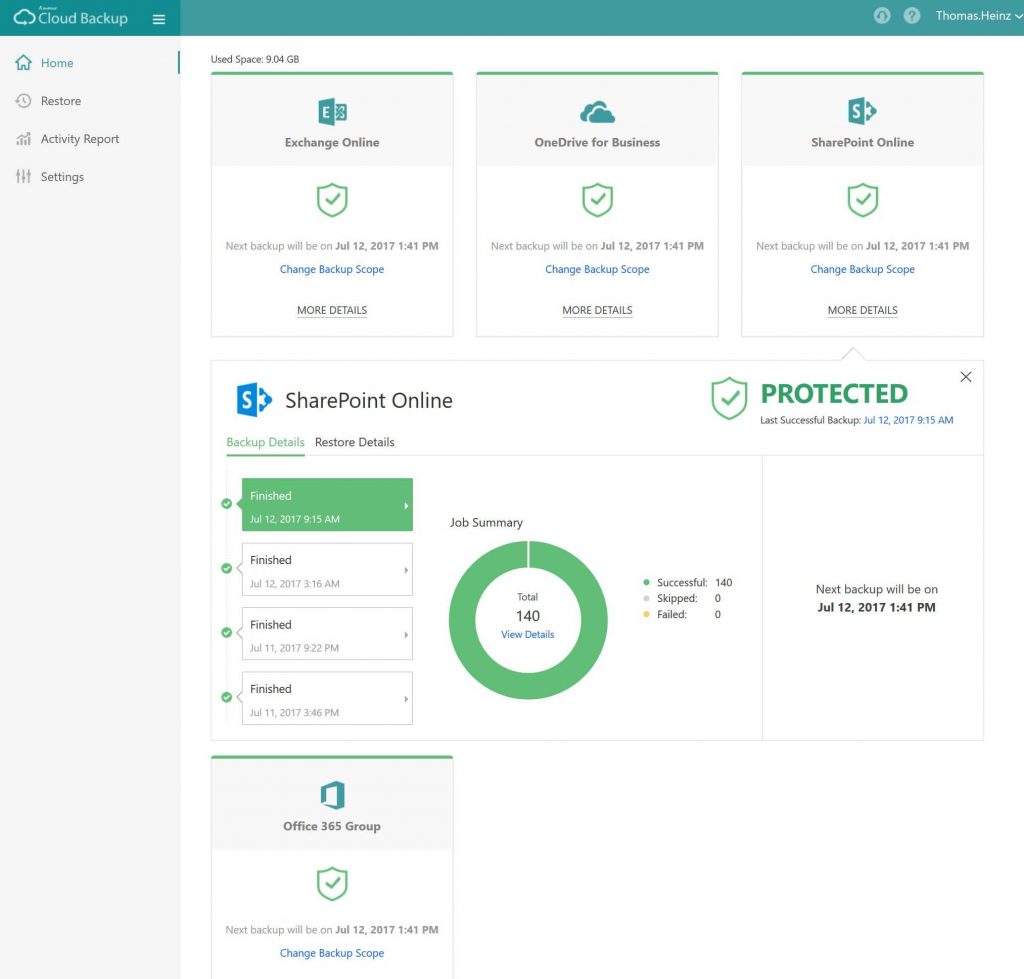The image size is (1024, 979).
Task: Click green check beside 9:15 AM job
Action: coord(227,504)
